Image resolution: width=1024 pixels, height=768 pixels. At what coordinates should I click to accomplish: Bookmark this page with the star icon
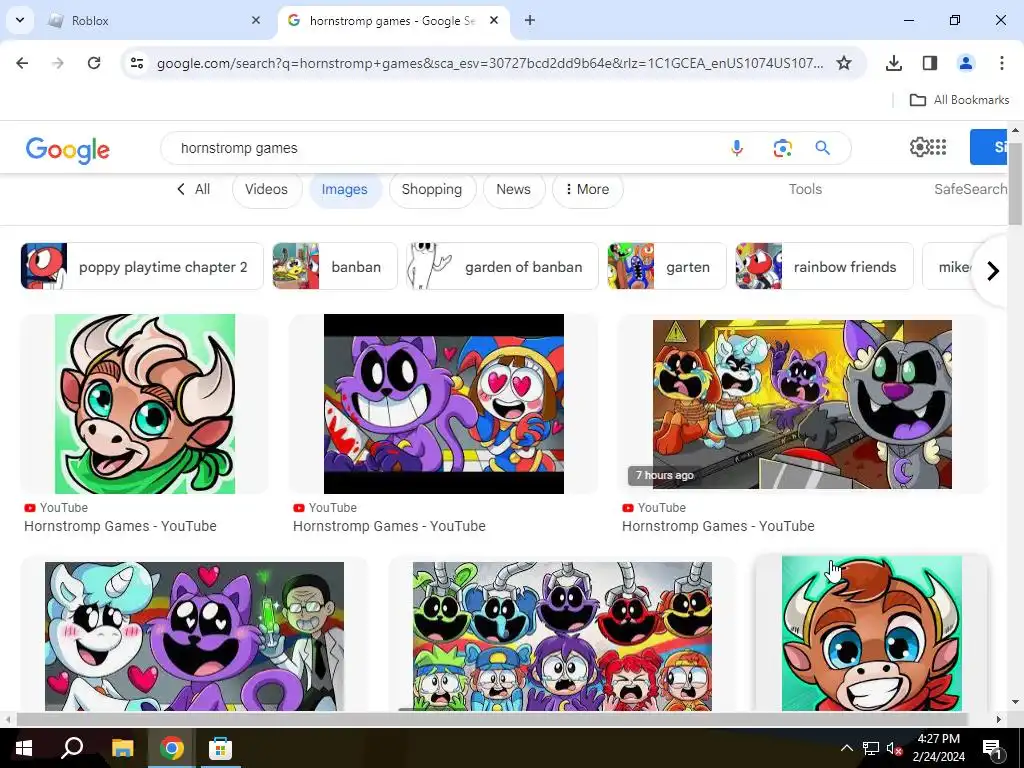pos(844,63)
